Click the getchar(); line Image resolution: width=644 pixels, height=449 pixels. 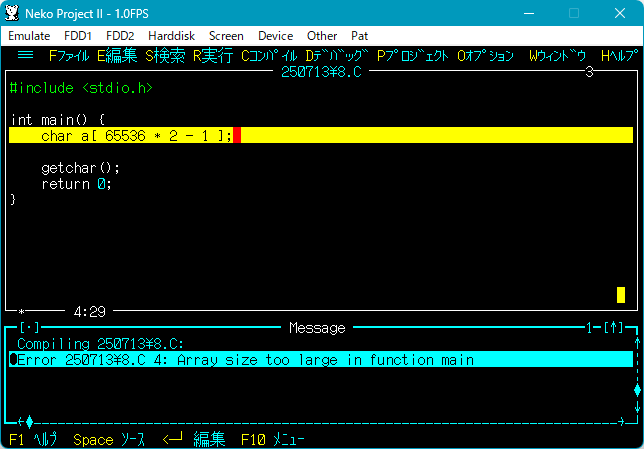point(80,168)
